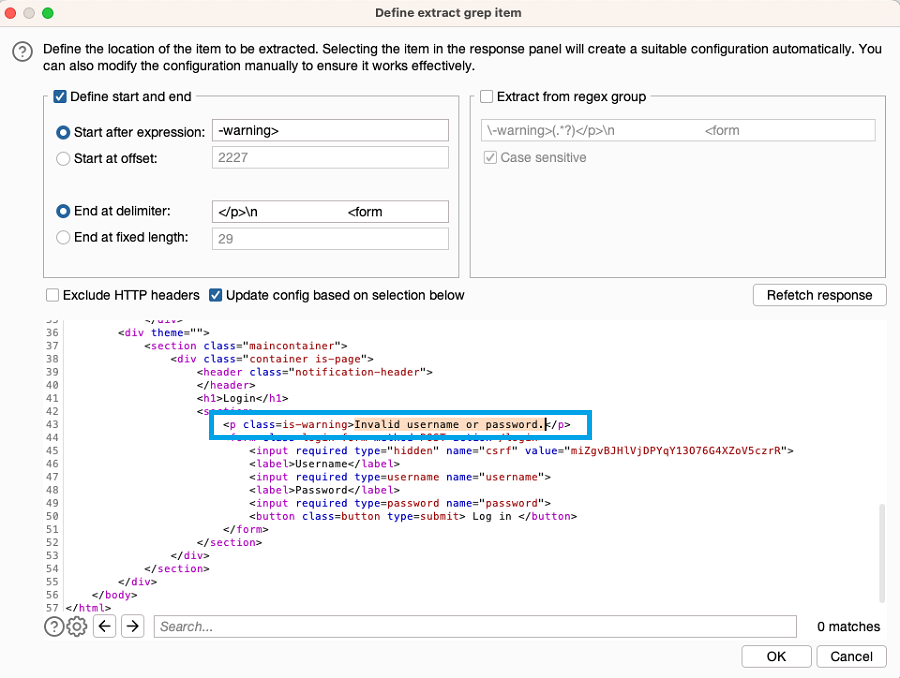Open the dialog help icon beside the description
Screen dimensions: 900x678
coord(22,52)
